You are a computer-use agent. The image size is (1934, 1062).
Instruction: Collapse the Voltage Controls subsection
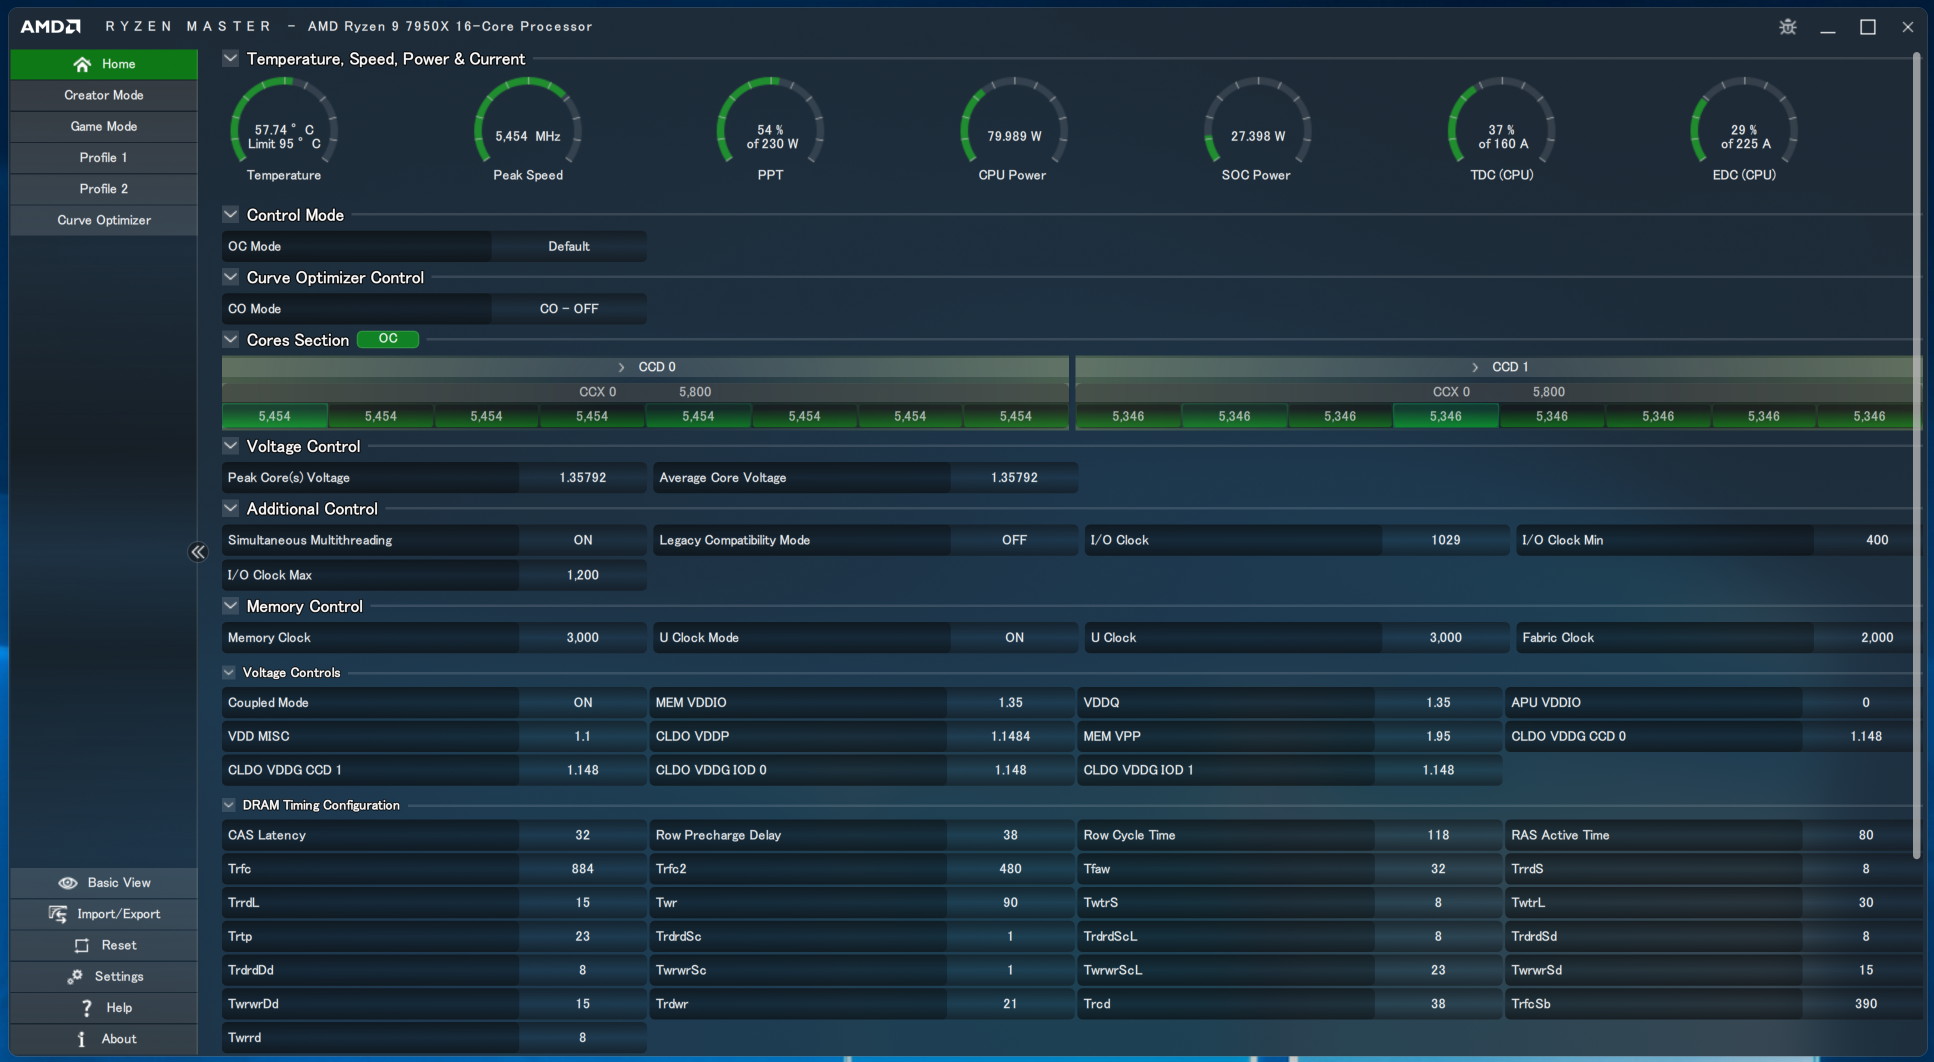tap(229, 672)
